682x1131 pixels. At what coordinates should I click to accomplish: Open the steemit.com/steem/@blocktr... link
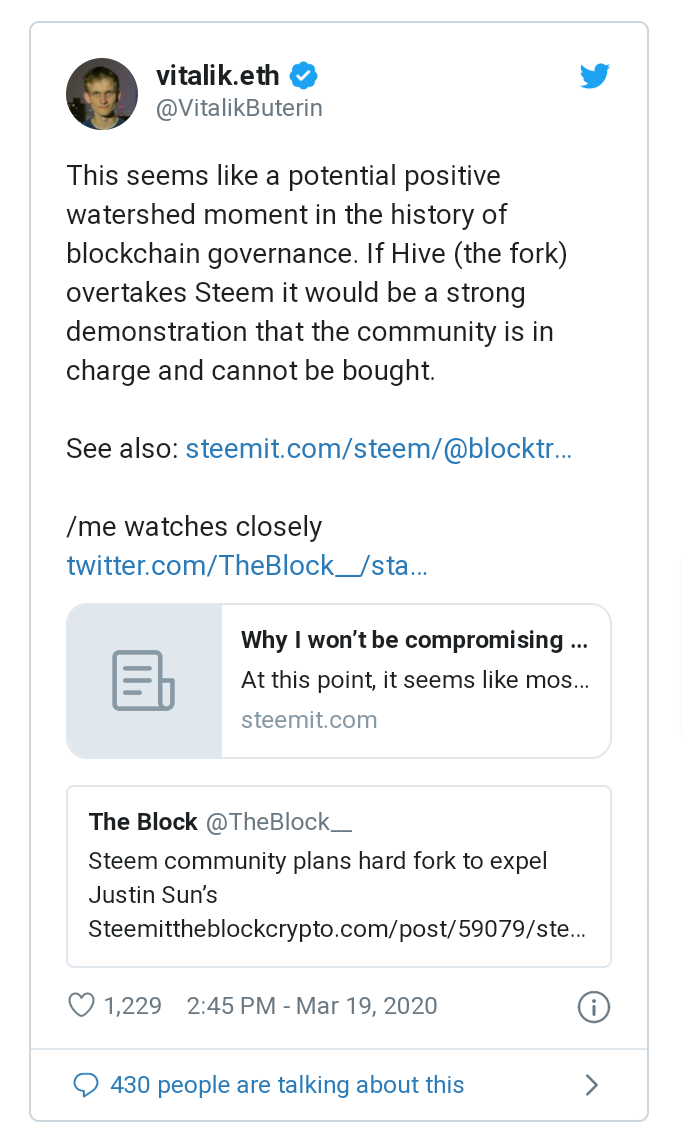click(378, 449)
